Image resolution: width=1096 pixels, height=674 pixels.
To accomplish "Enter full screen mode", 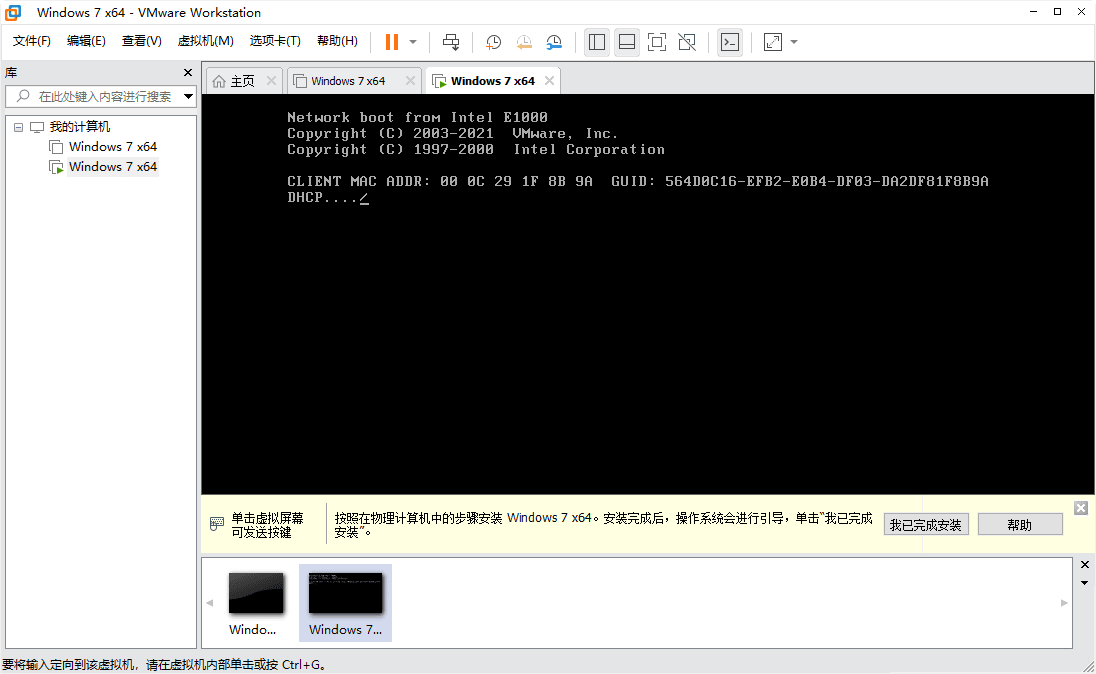I will [x=657, y=42].
